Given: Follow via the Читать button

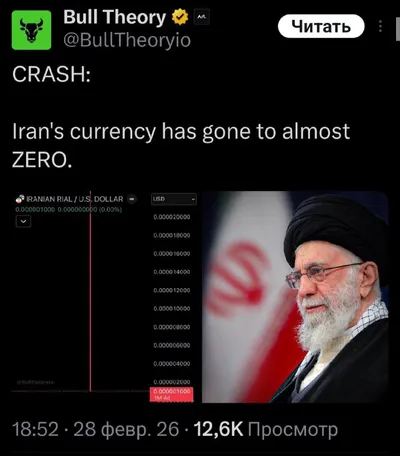Looking at the screenshot, I should 321,26.
